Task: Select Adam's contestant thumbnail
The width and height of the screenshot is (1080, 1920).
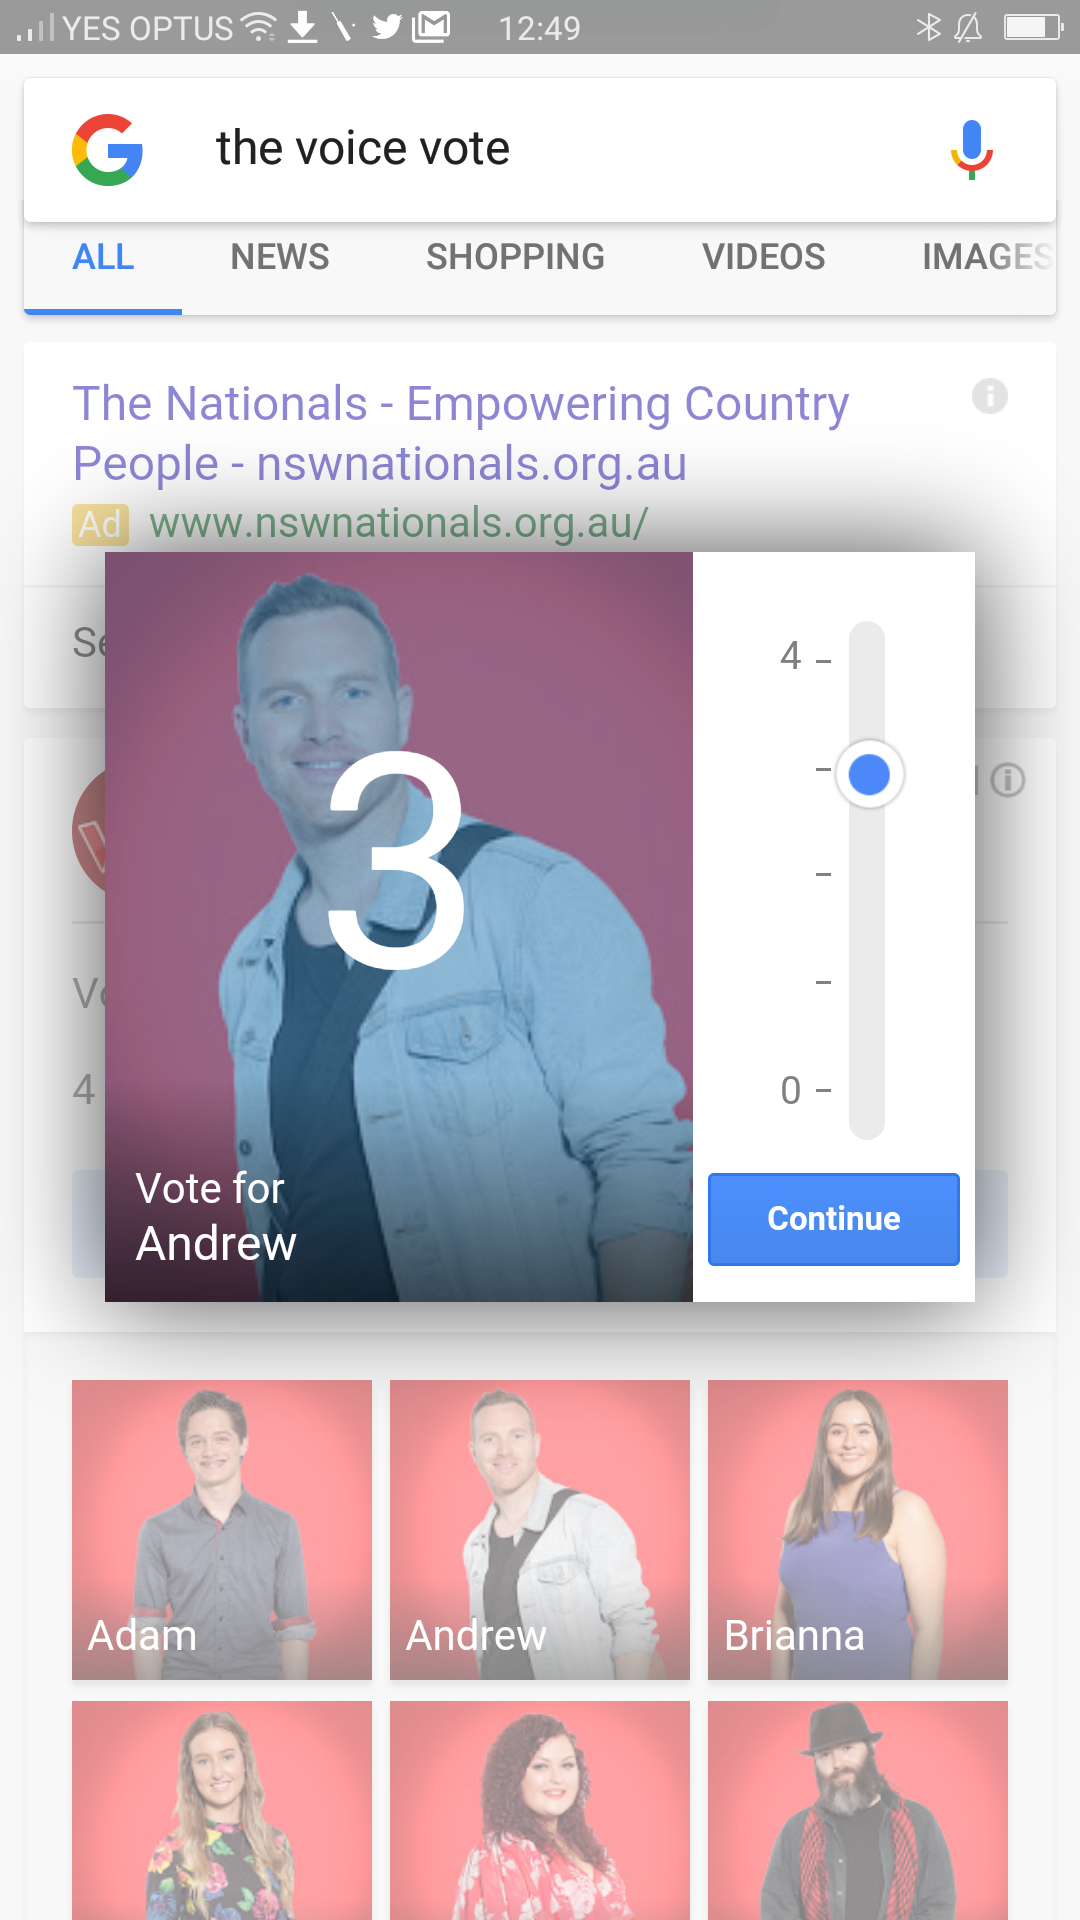Action: tap(222, 1530)
